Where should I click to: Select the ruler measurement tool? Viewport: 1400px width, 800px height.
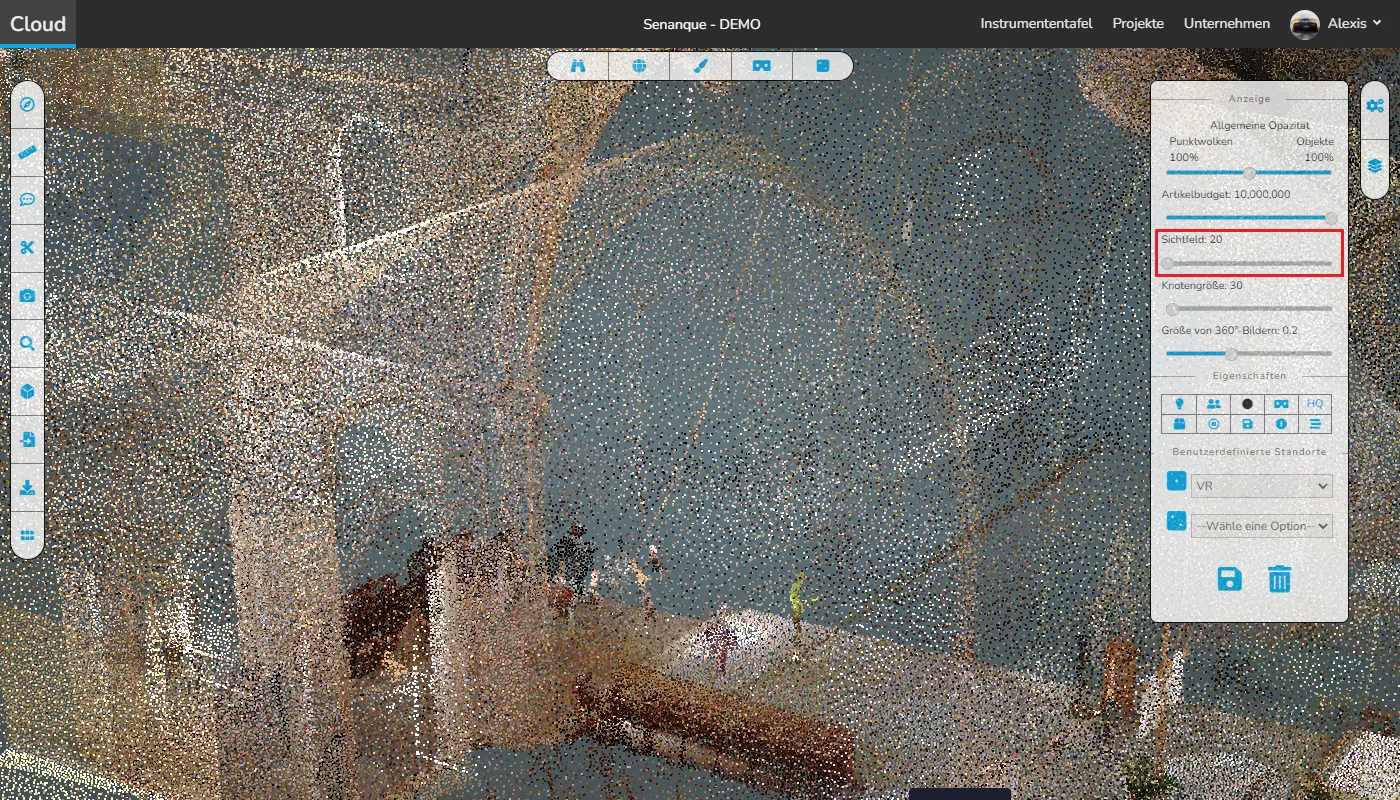coord(27,153)
